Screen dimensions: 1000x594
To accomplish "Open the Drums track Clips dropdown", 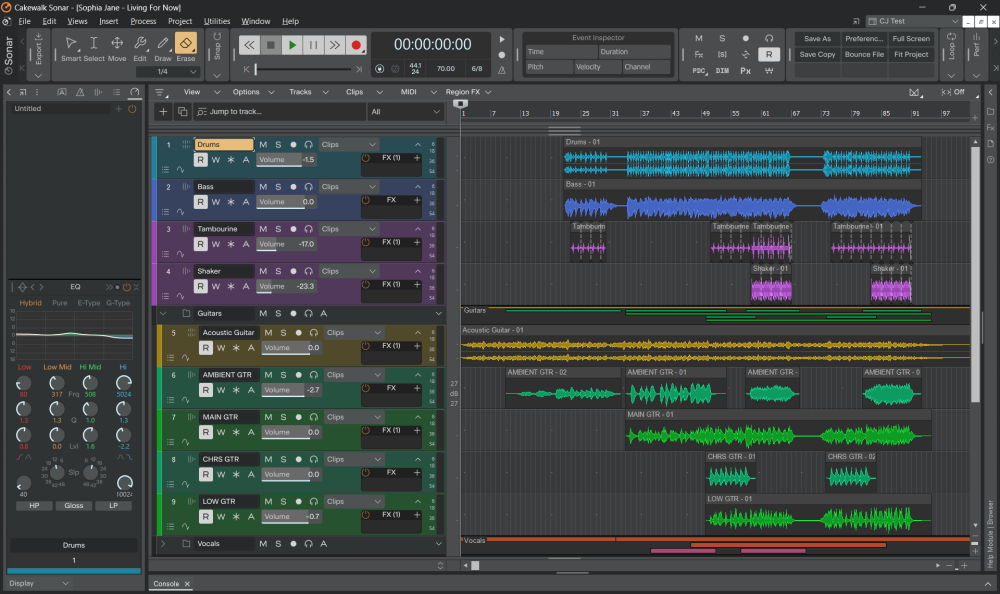I will 349,145.
